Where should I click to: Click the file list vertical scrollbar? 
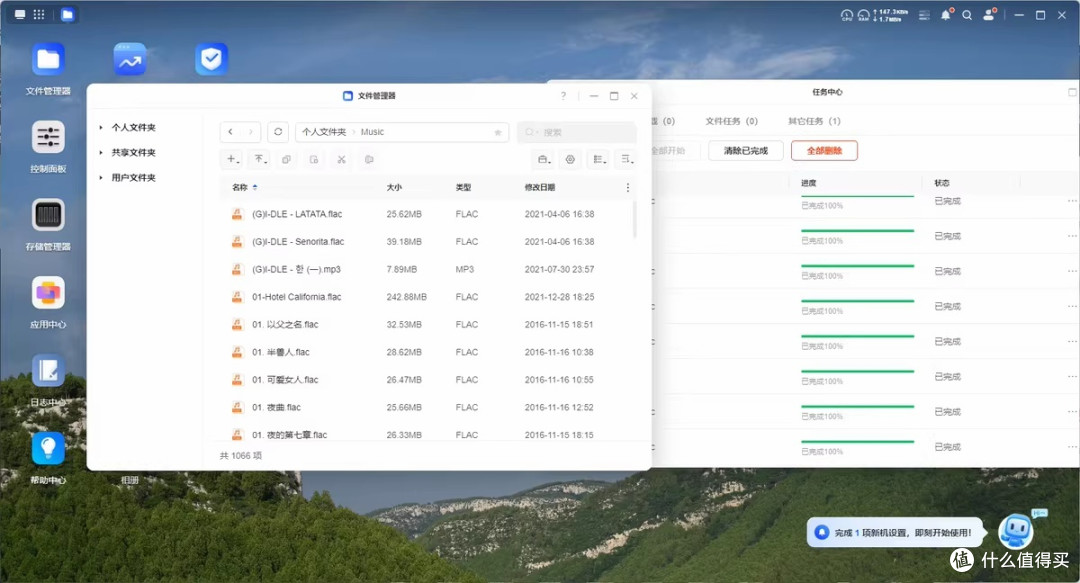coord(634,219)
